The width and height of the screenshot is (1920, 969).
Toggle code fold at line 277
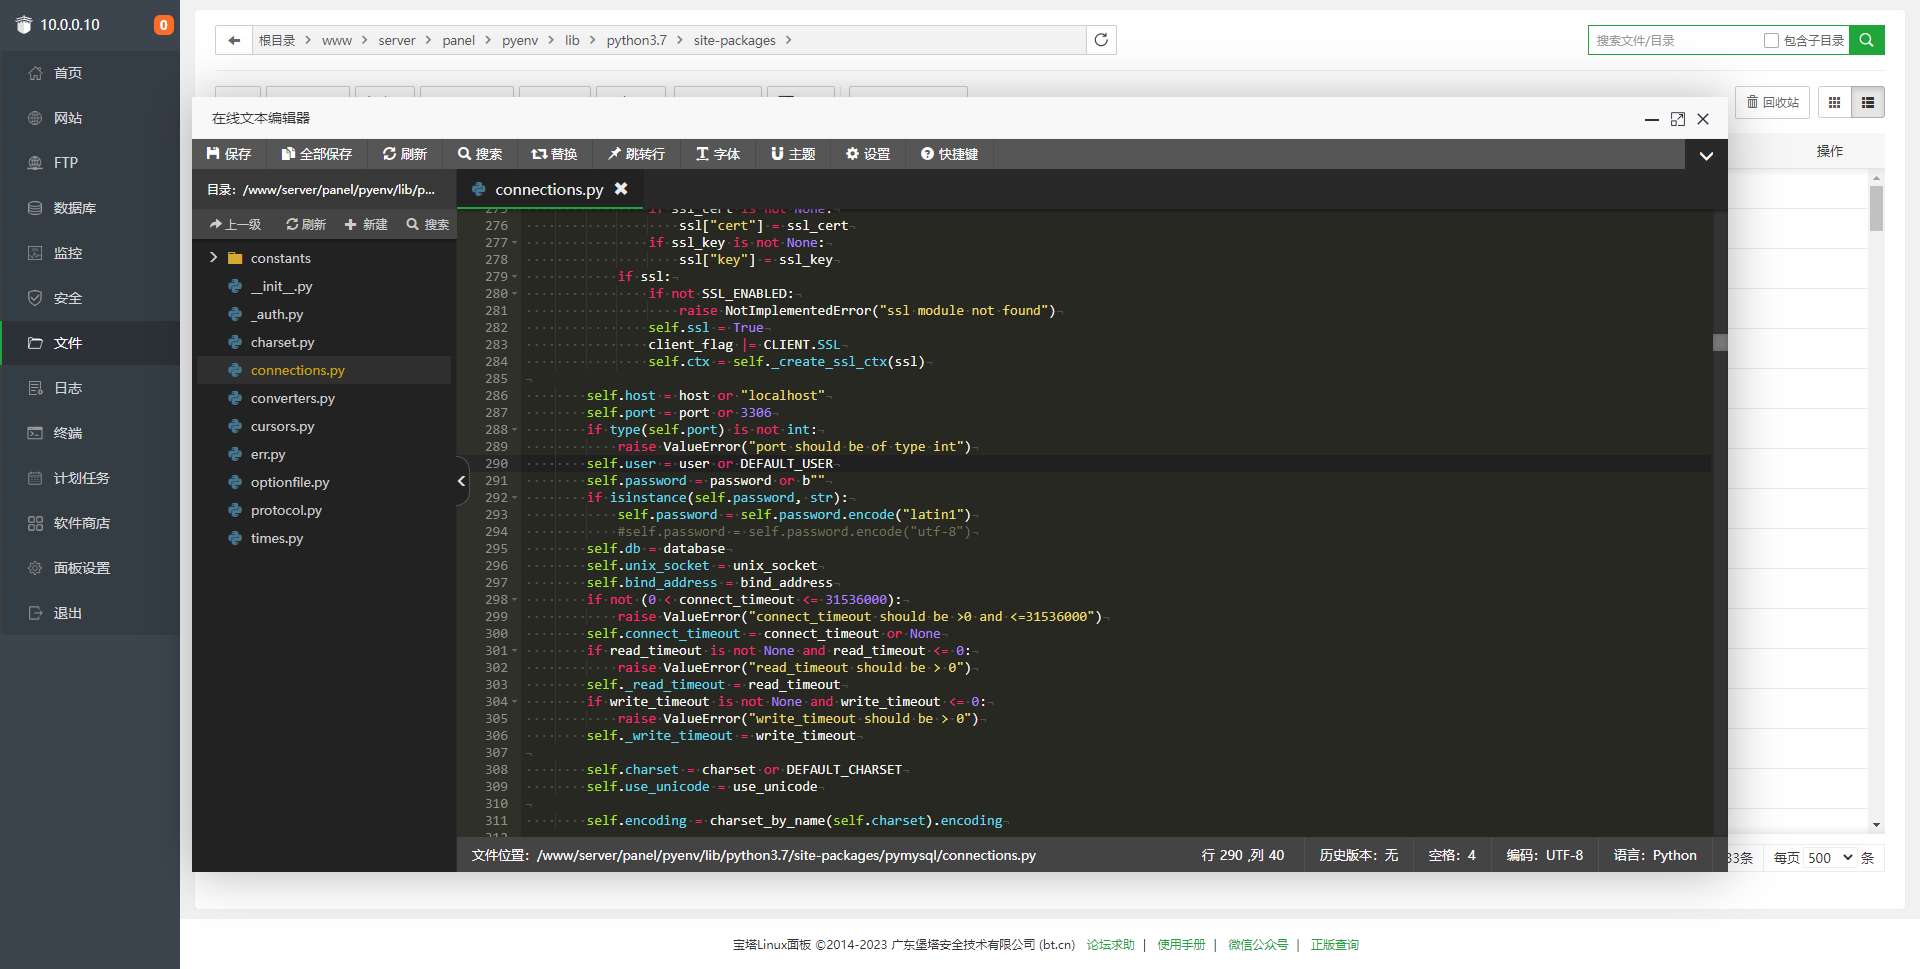[515, 243]
